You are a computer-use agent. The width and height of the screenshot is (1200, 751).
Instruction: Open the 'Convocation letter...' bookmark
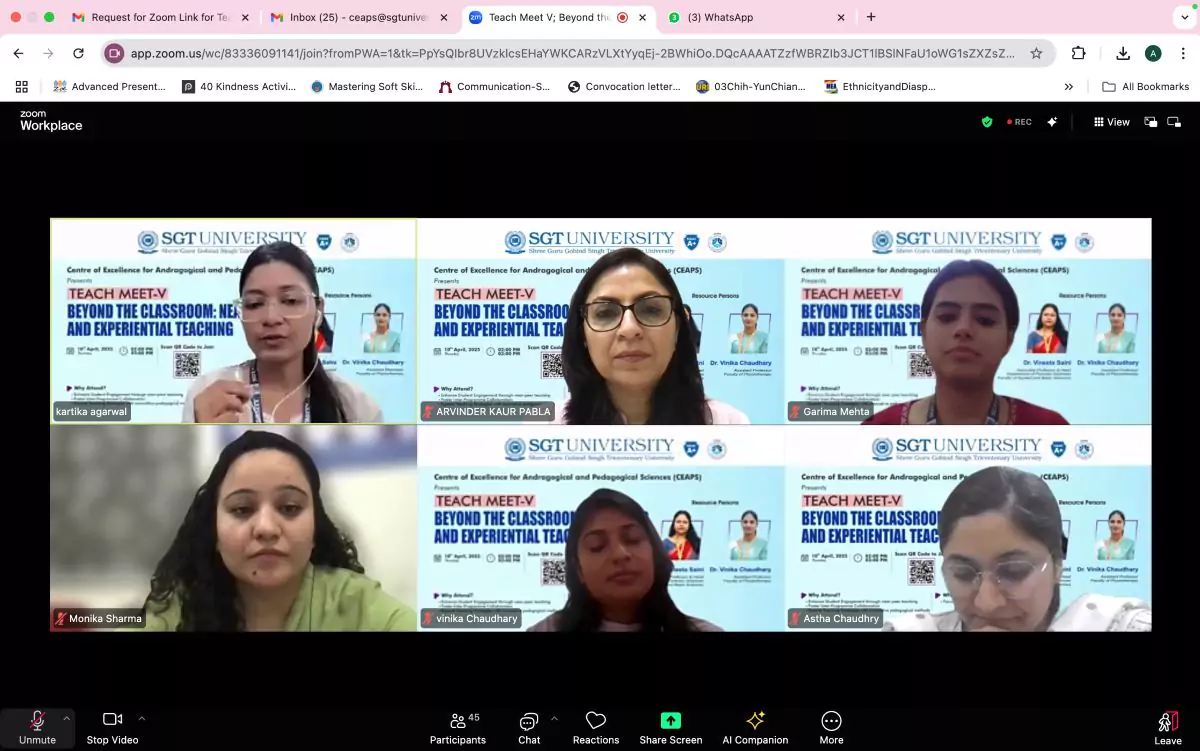[624, 87]
